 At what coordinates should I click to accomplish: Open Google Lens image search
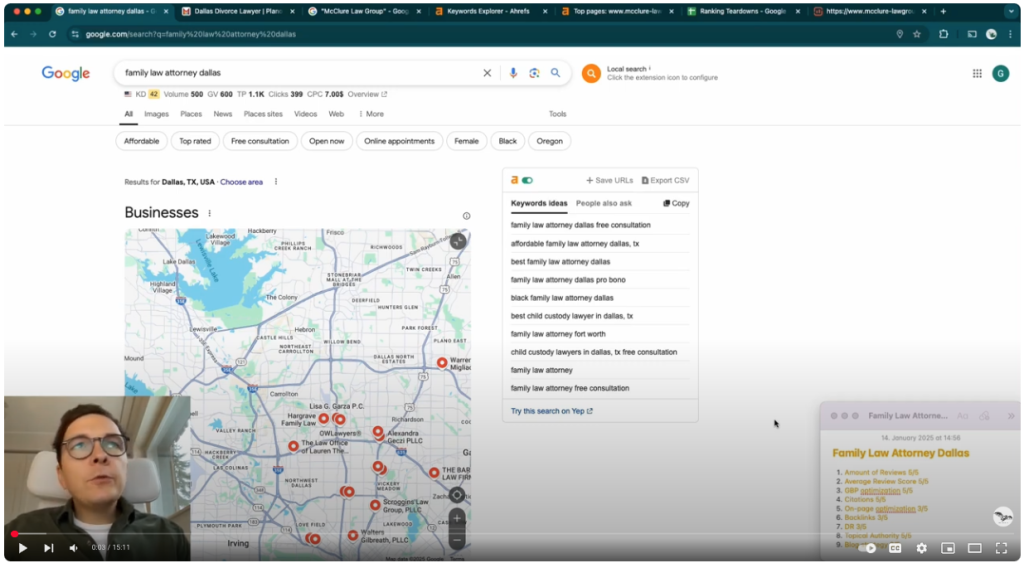point(534,73)
